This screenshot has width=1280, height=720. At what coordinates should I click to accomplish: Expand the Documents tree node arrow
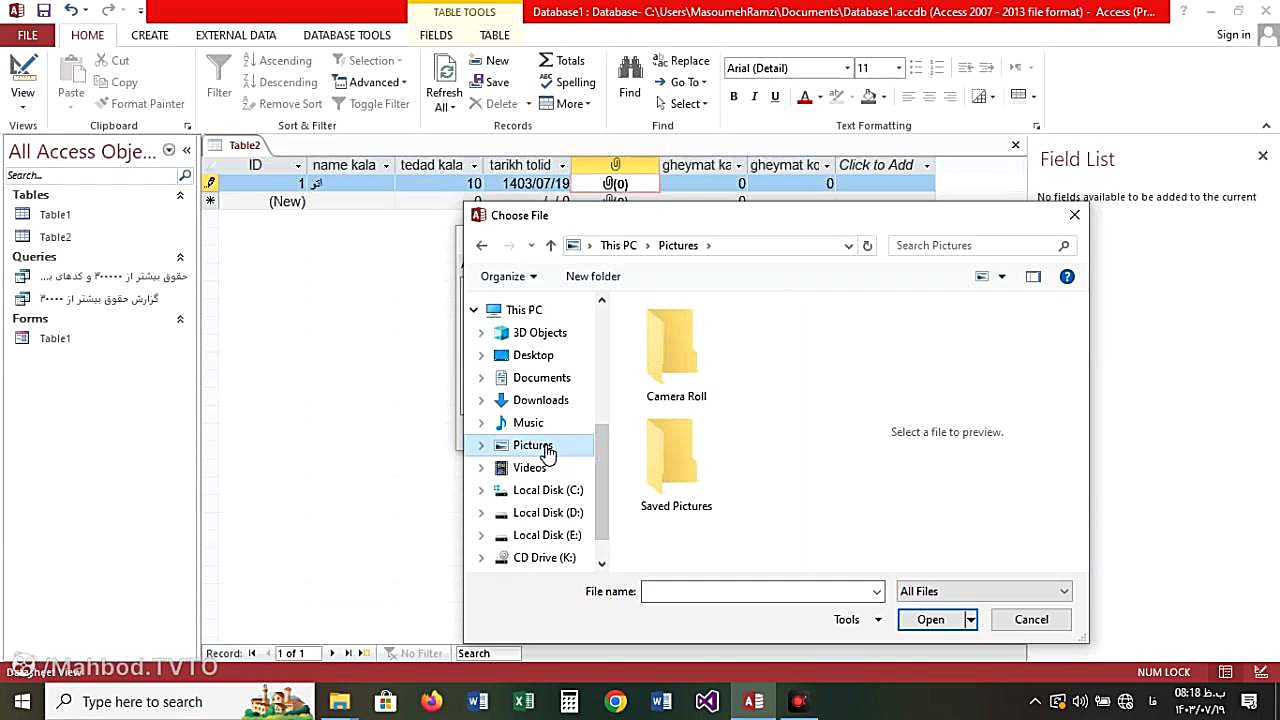click(x=481, y=378)
